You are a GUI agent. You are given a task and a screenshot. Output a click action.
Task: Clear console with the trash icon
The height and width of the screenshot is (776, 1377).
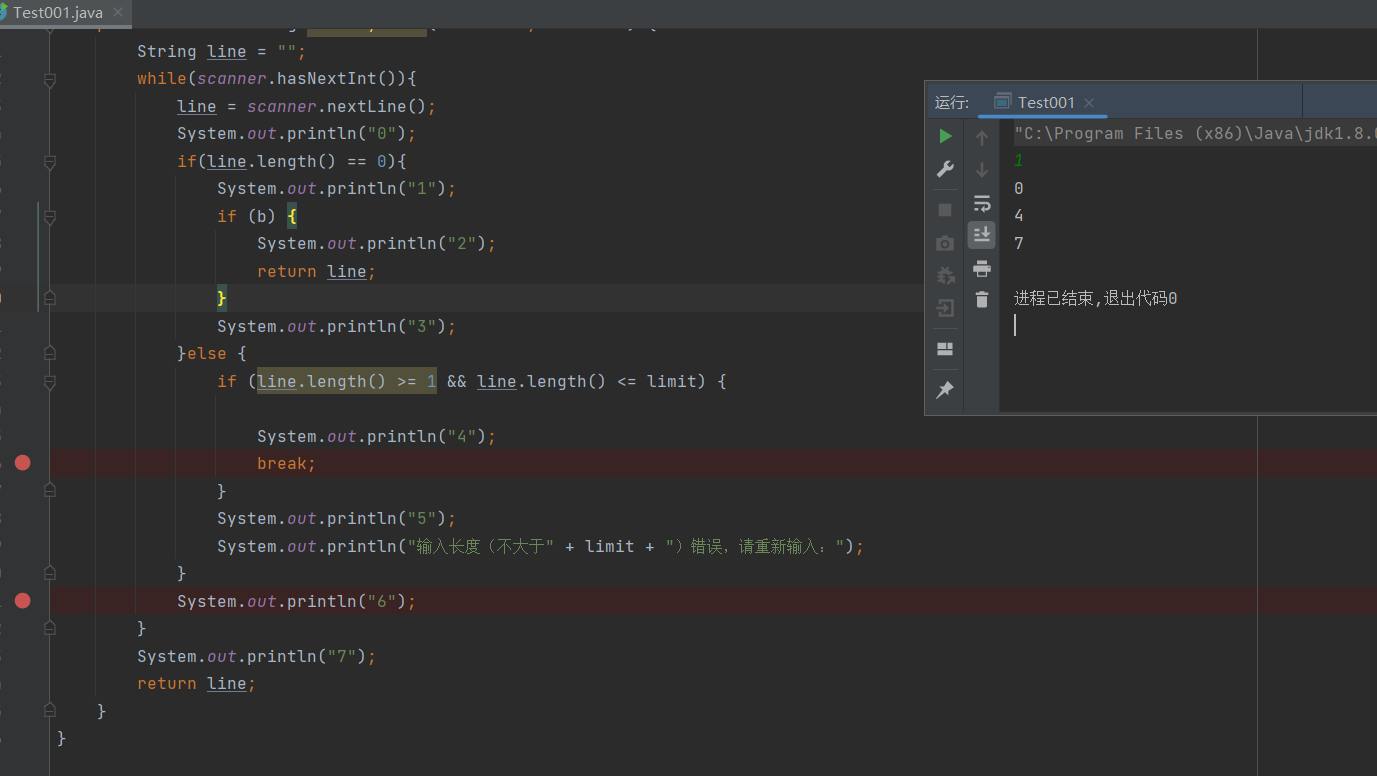pyautogui.click(x=982, y=299)
